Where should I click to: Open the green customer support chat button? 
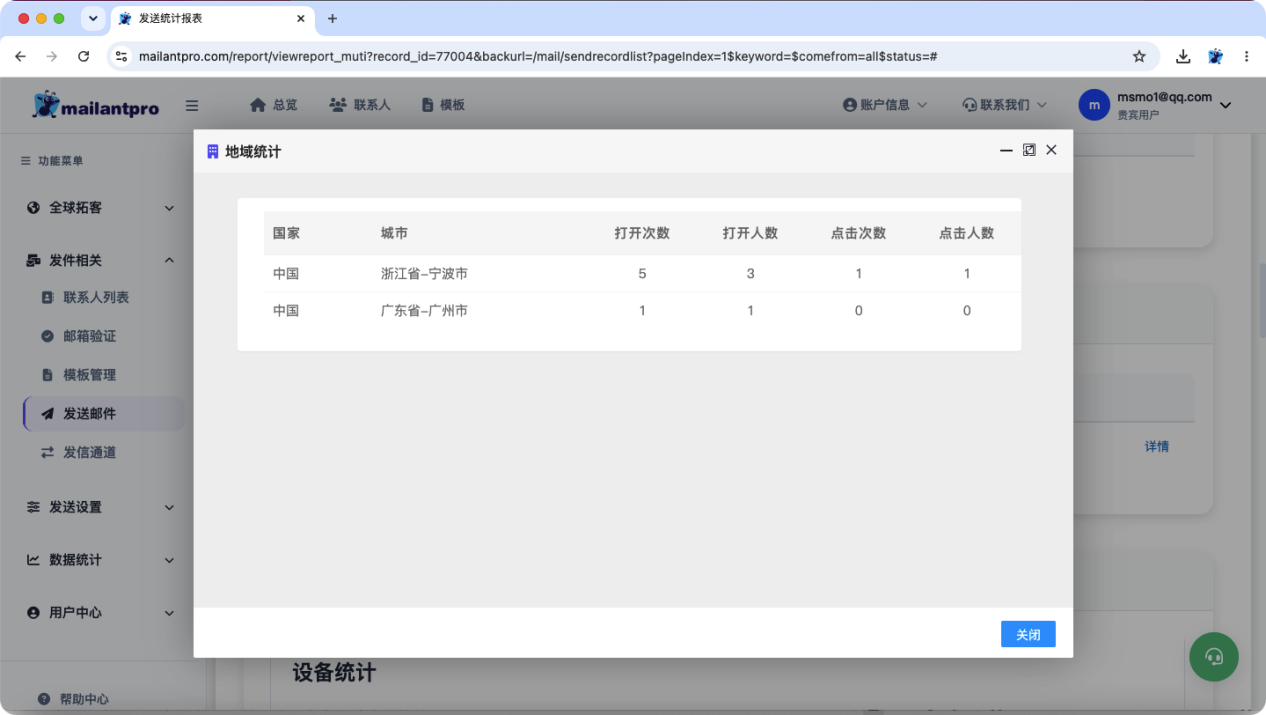pyautogui.click(x=1214, y=657)
